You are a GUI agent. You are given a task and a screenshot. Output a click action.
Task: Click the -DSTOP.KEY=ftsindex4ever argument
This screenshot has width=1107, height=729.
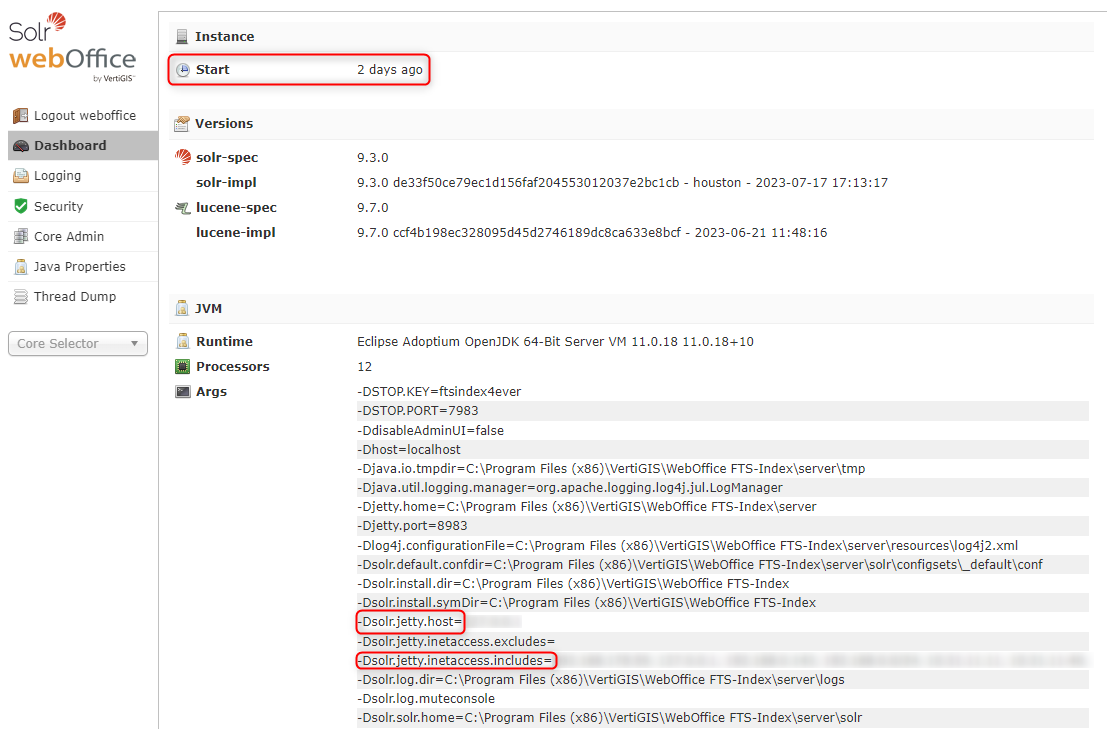pyautogui.click(x=439, y=392)
